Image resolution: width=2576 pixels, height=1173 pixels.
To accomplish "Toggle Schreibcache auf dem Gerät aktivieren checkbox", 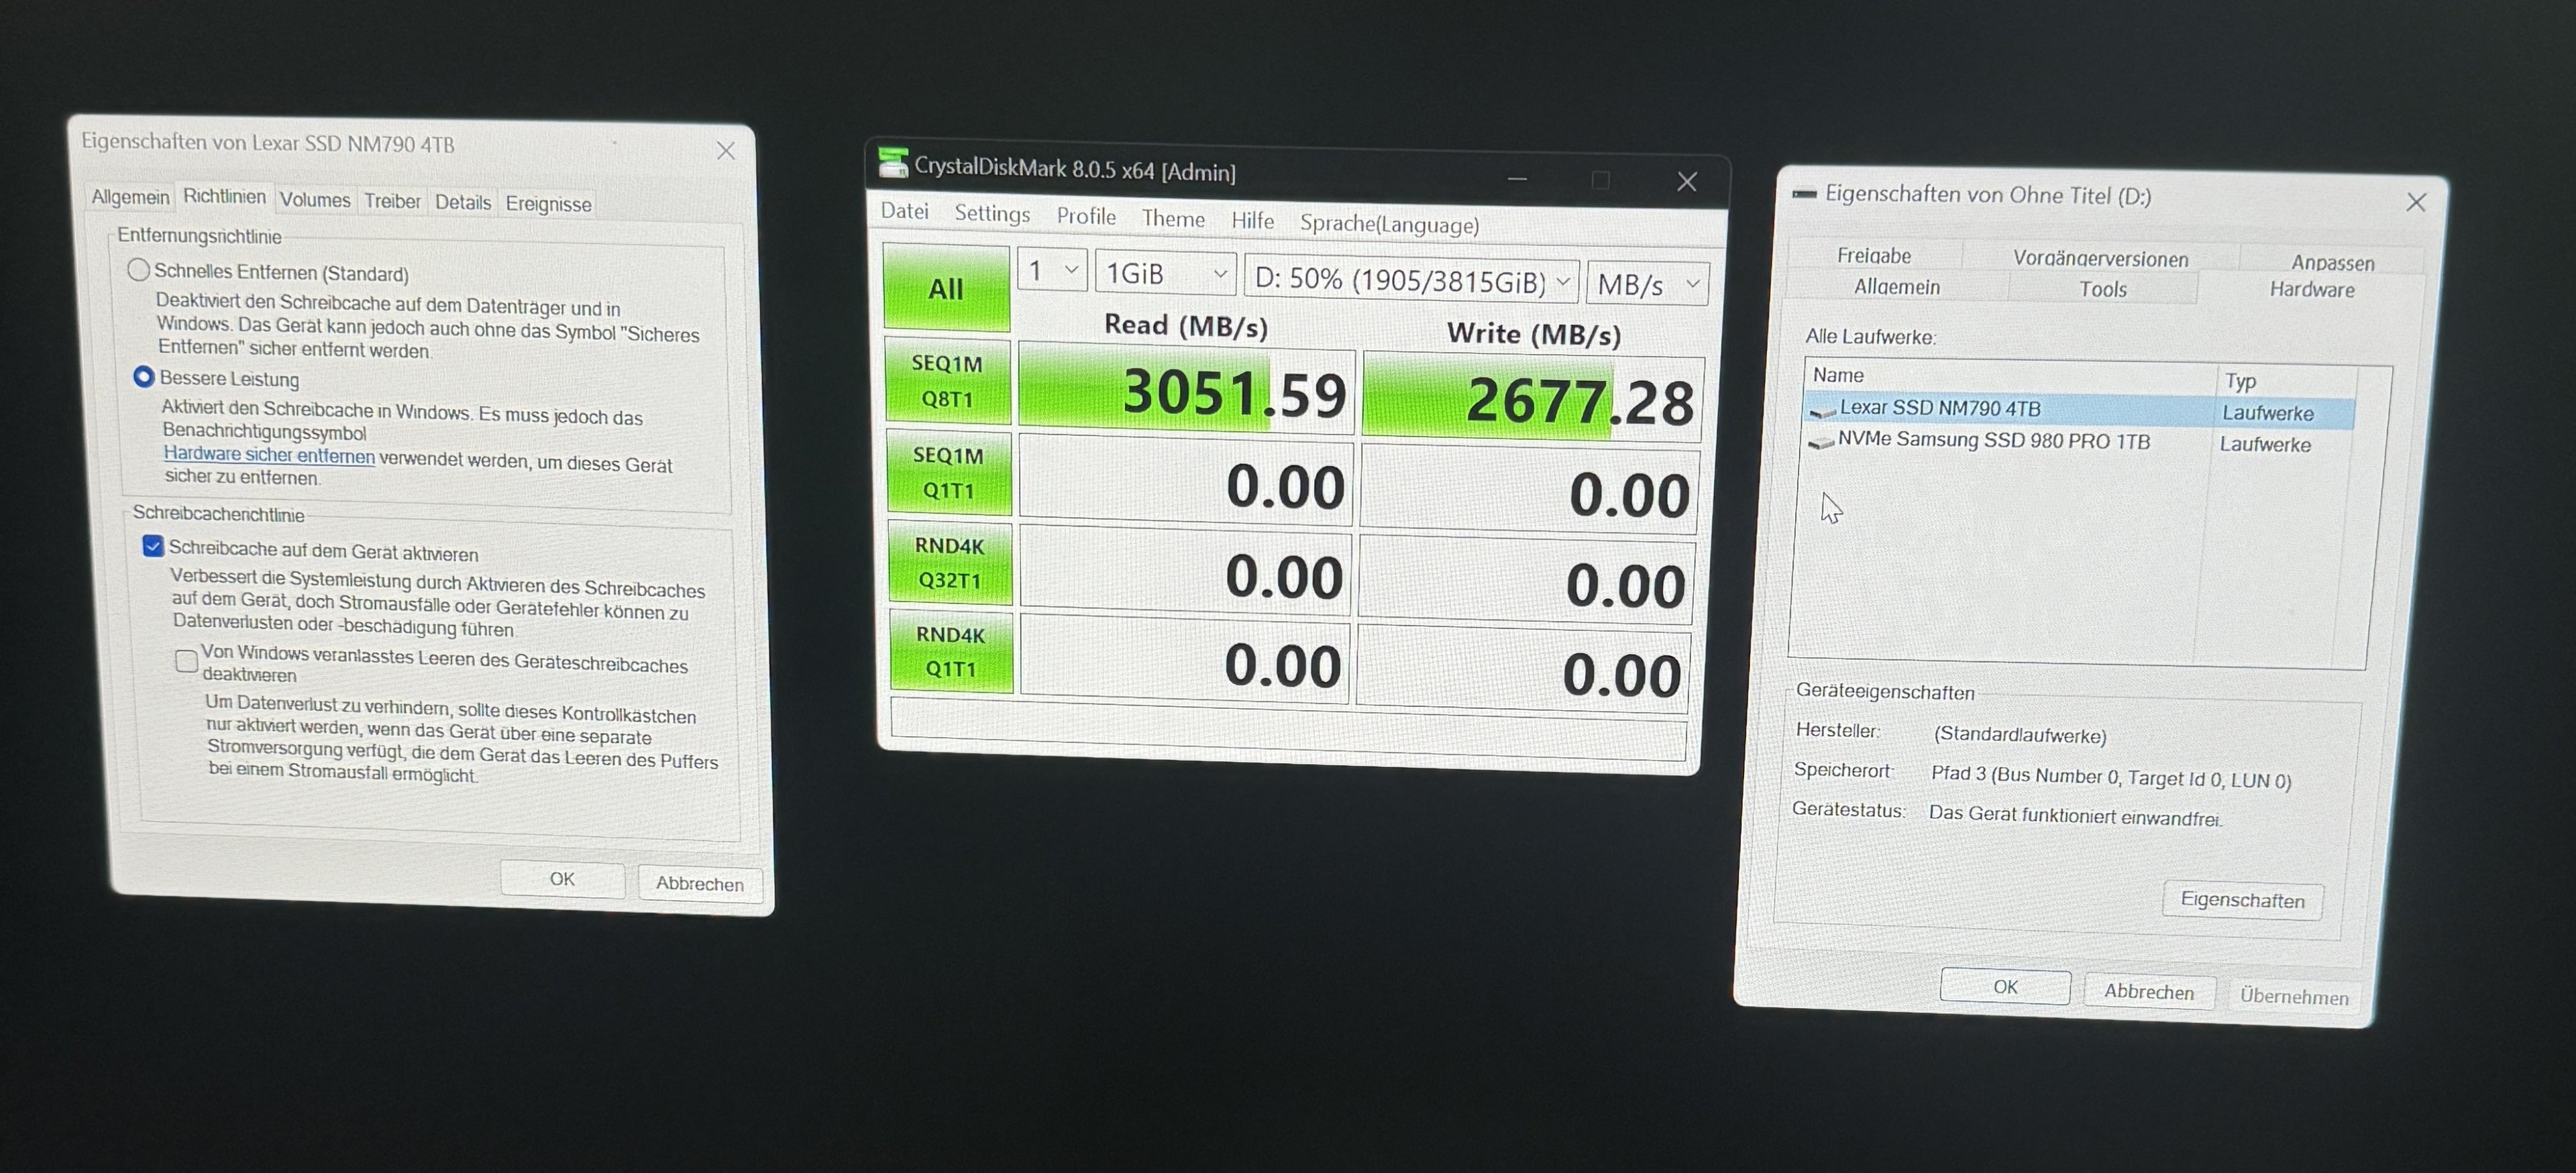I will click(153, 546).
